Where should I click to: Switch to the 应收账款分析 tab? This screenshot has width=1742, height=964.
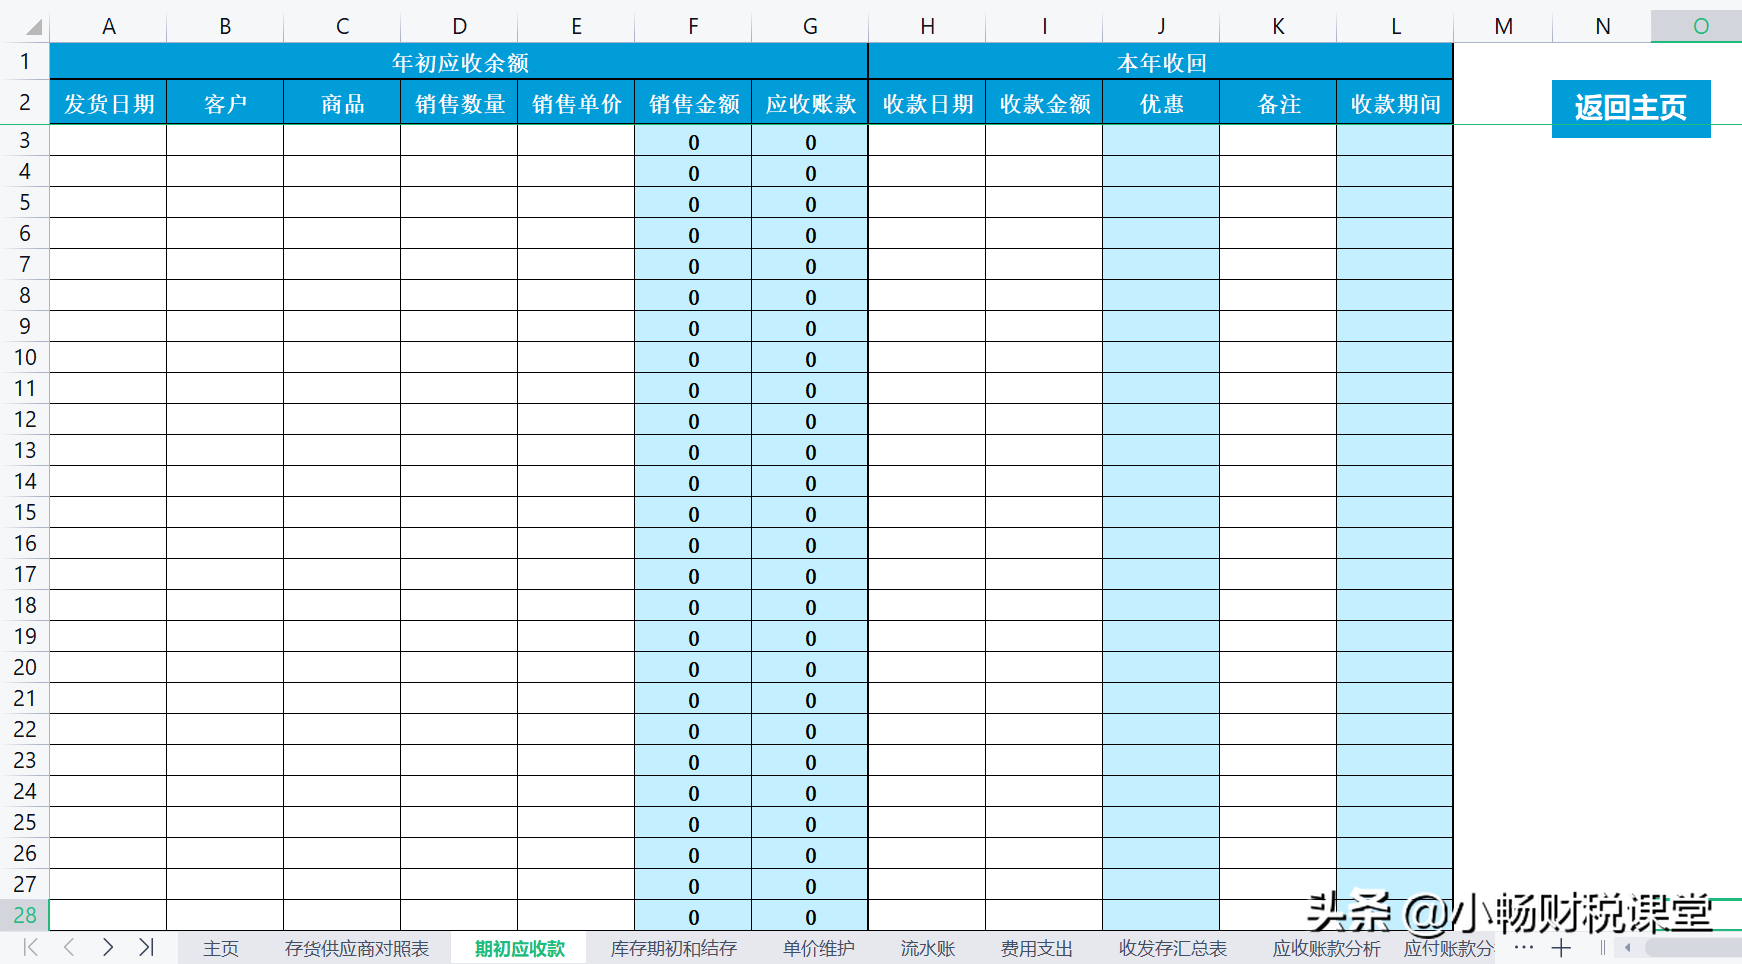[x=1327, y=948]
